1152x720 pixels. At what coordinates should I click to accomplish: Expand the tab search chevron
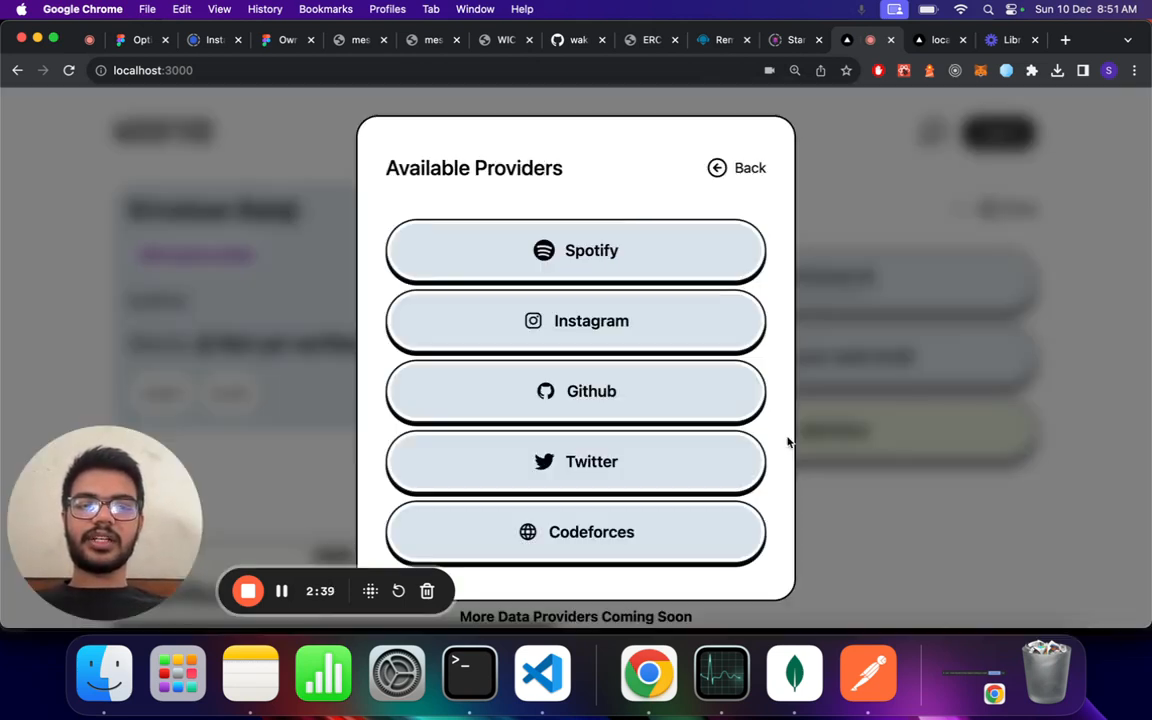pyautogui.click(x=1128, y=40)
